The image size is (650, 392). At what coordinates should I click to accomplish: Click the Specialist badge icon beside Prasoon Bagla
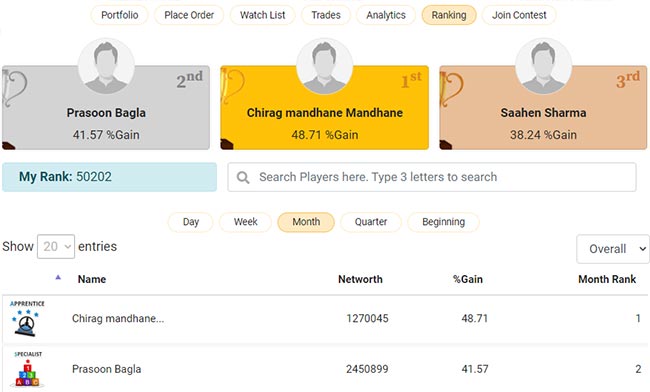pyautogui.click(x=27, y=369)
